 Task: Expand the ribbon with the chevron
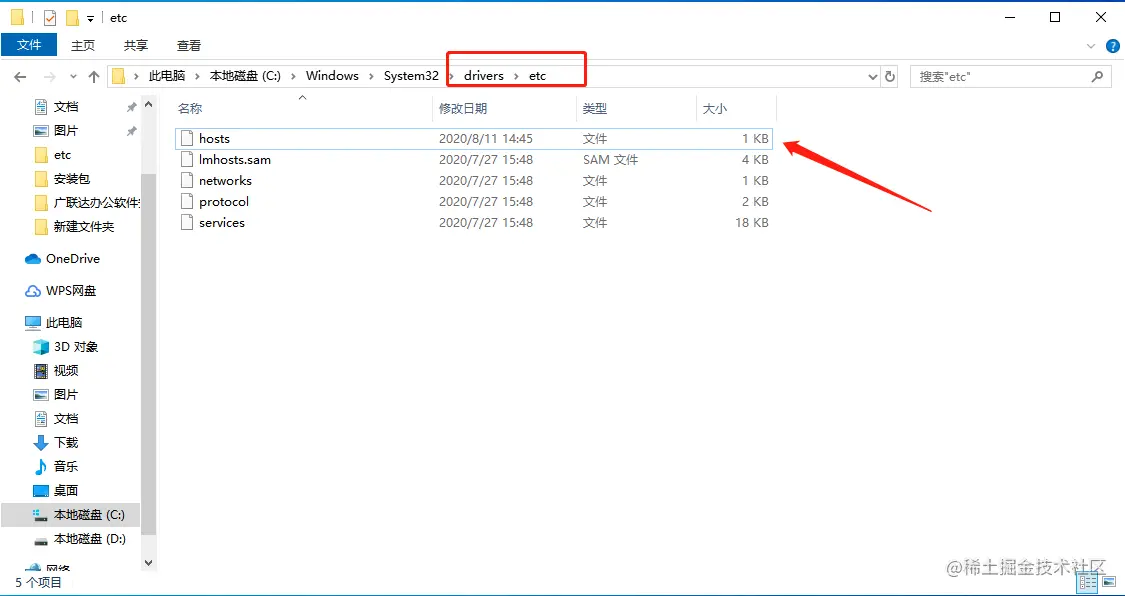1091,45
